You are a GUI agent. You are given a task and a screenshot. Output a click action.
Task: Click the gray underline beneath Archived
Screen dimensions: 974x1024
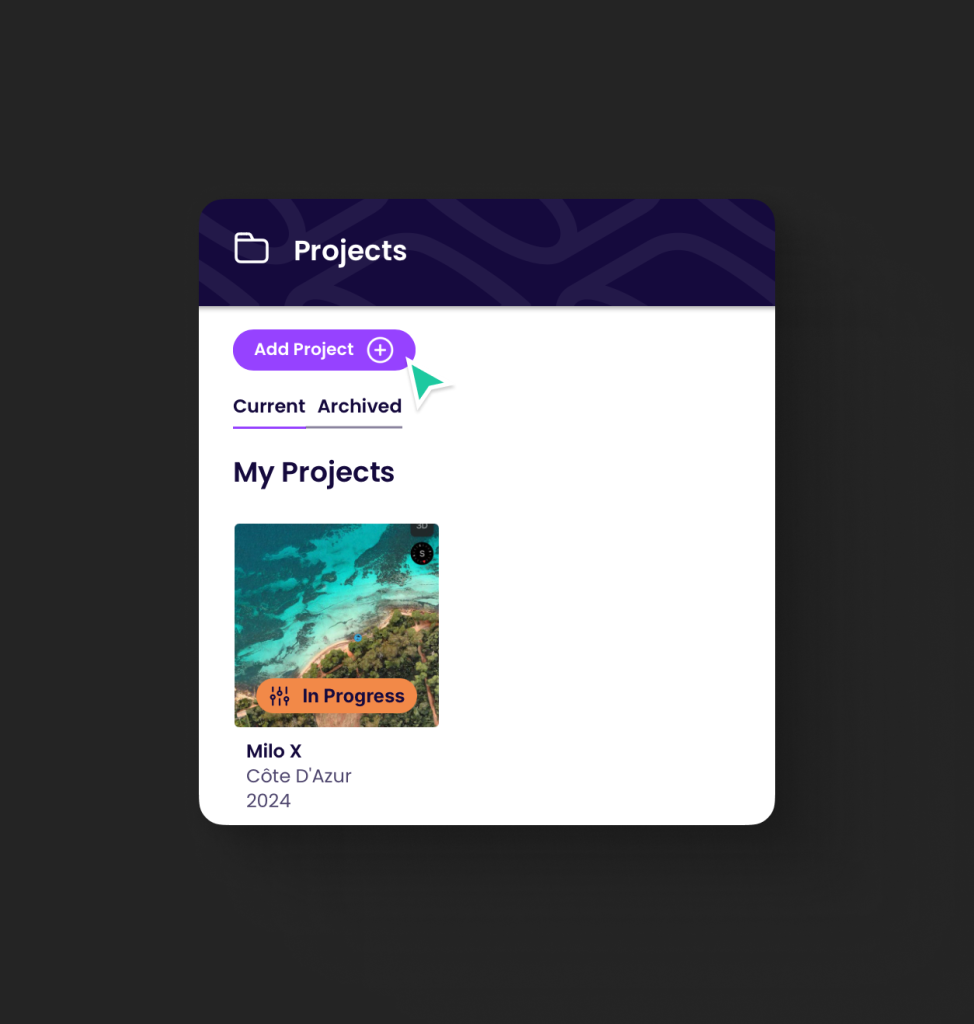354,427
